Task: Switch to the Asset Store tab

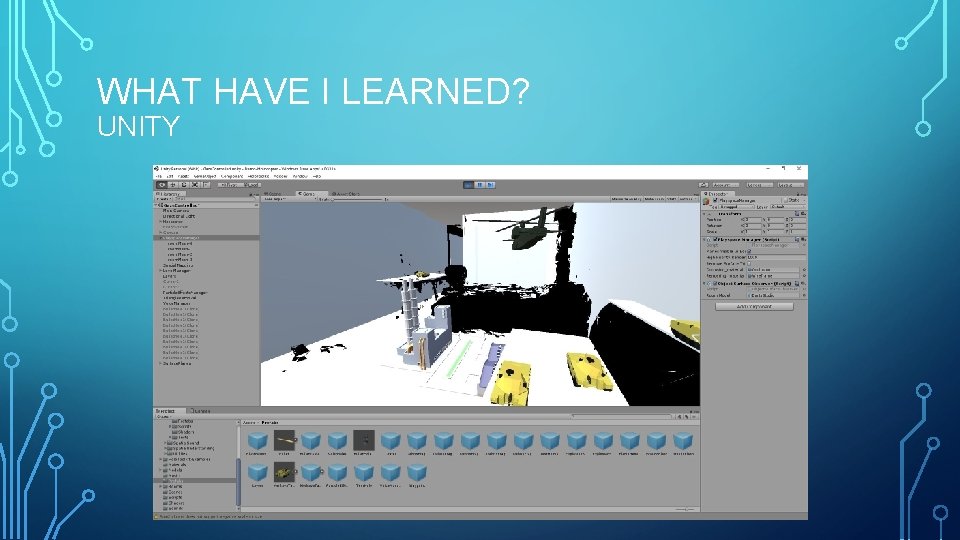Action: click(346, 193)
